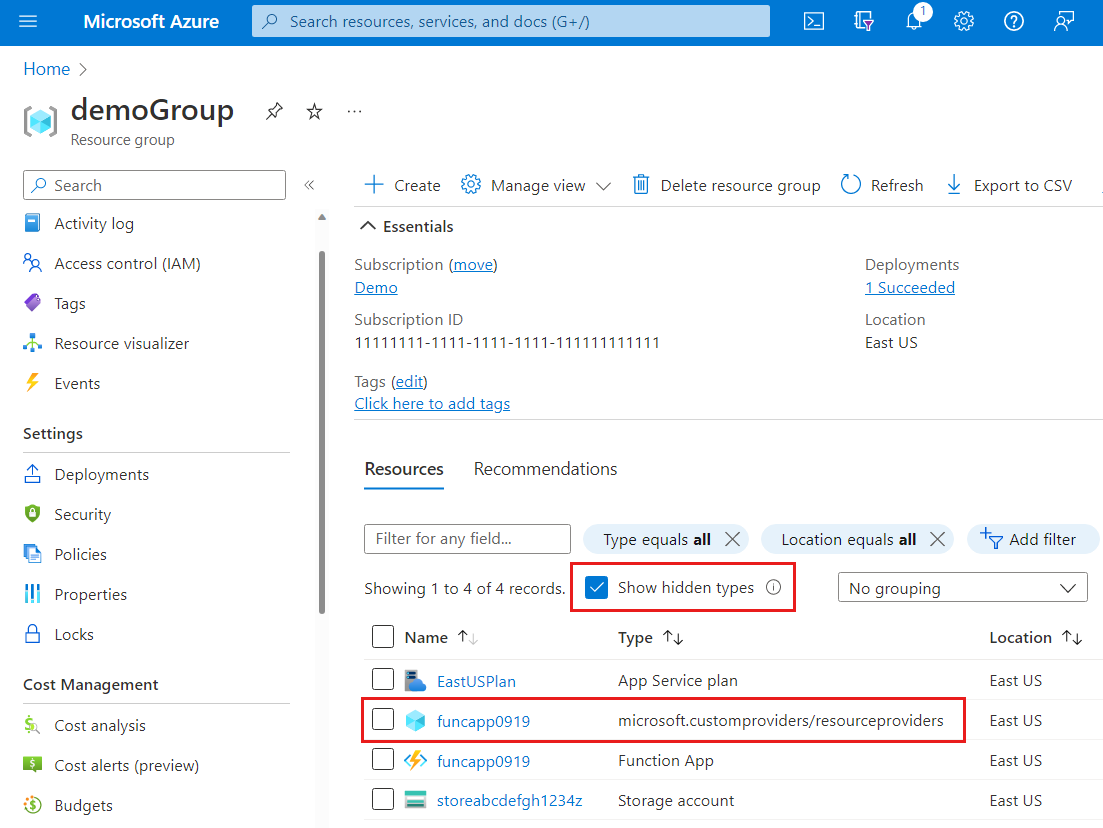Open Azure notifications bell
Image resolution: width=1103 pixels, height=828 pixels.
click(x=913, y=20)
